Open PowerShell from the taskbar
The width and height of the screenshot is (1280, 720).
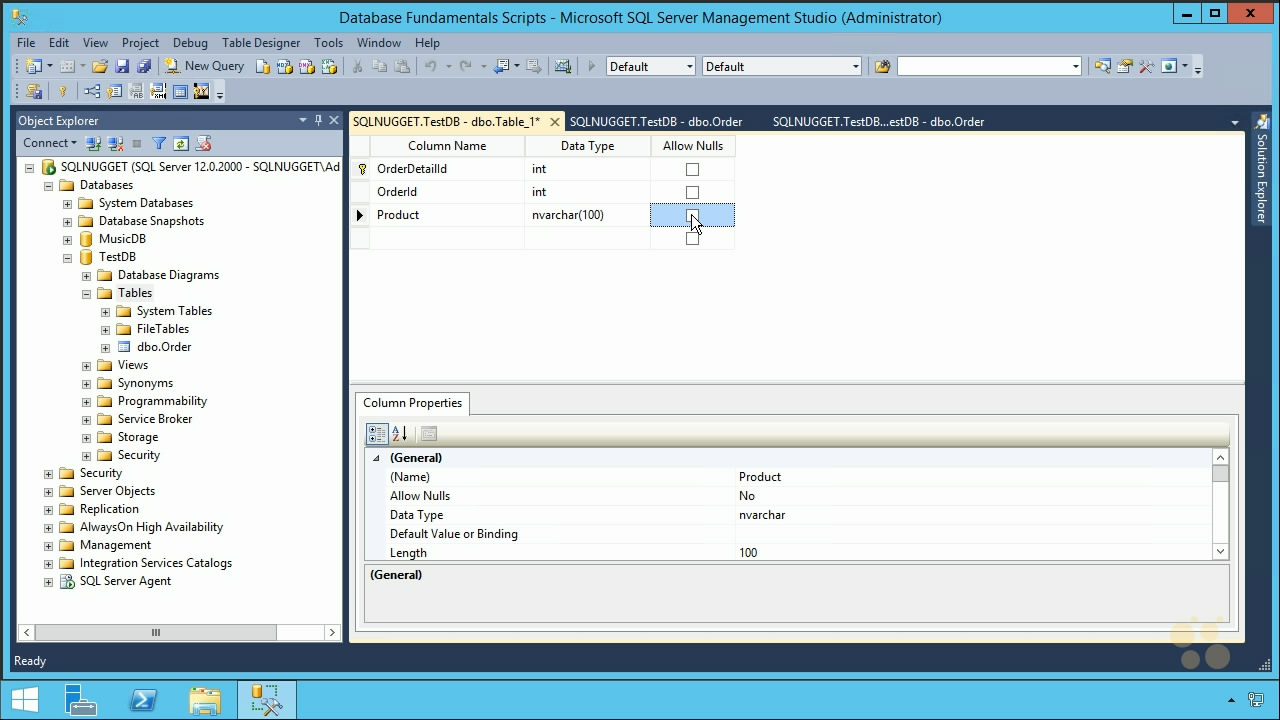click(143, 699)
